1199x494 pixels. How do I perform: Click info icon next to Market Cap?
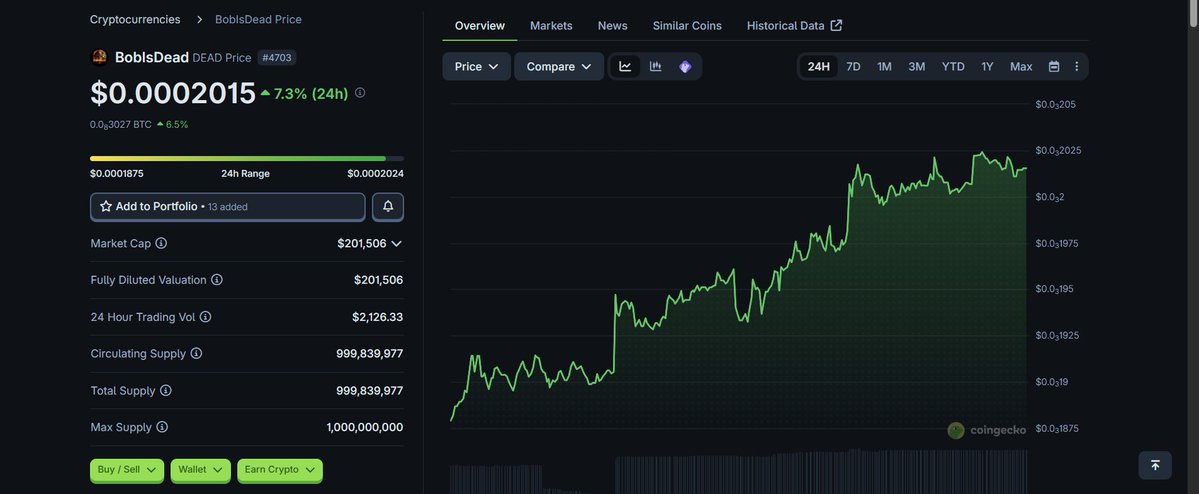pos(161,243)
